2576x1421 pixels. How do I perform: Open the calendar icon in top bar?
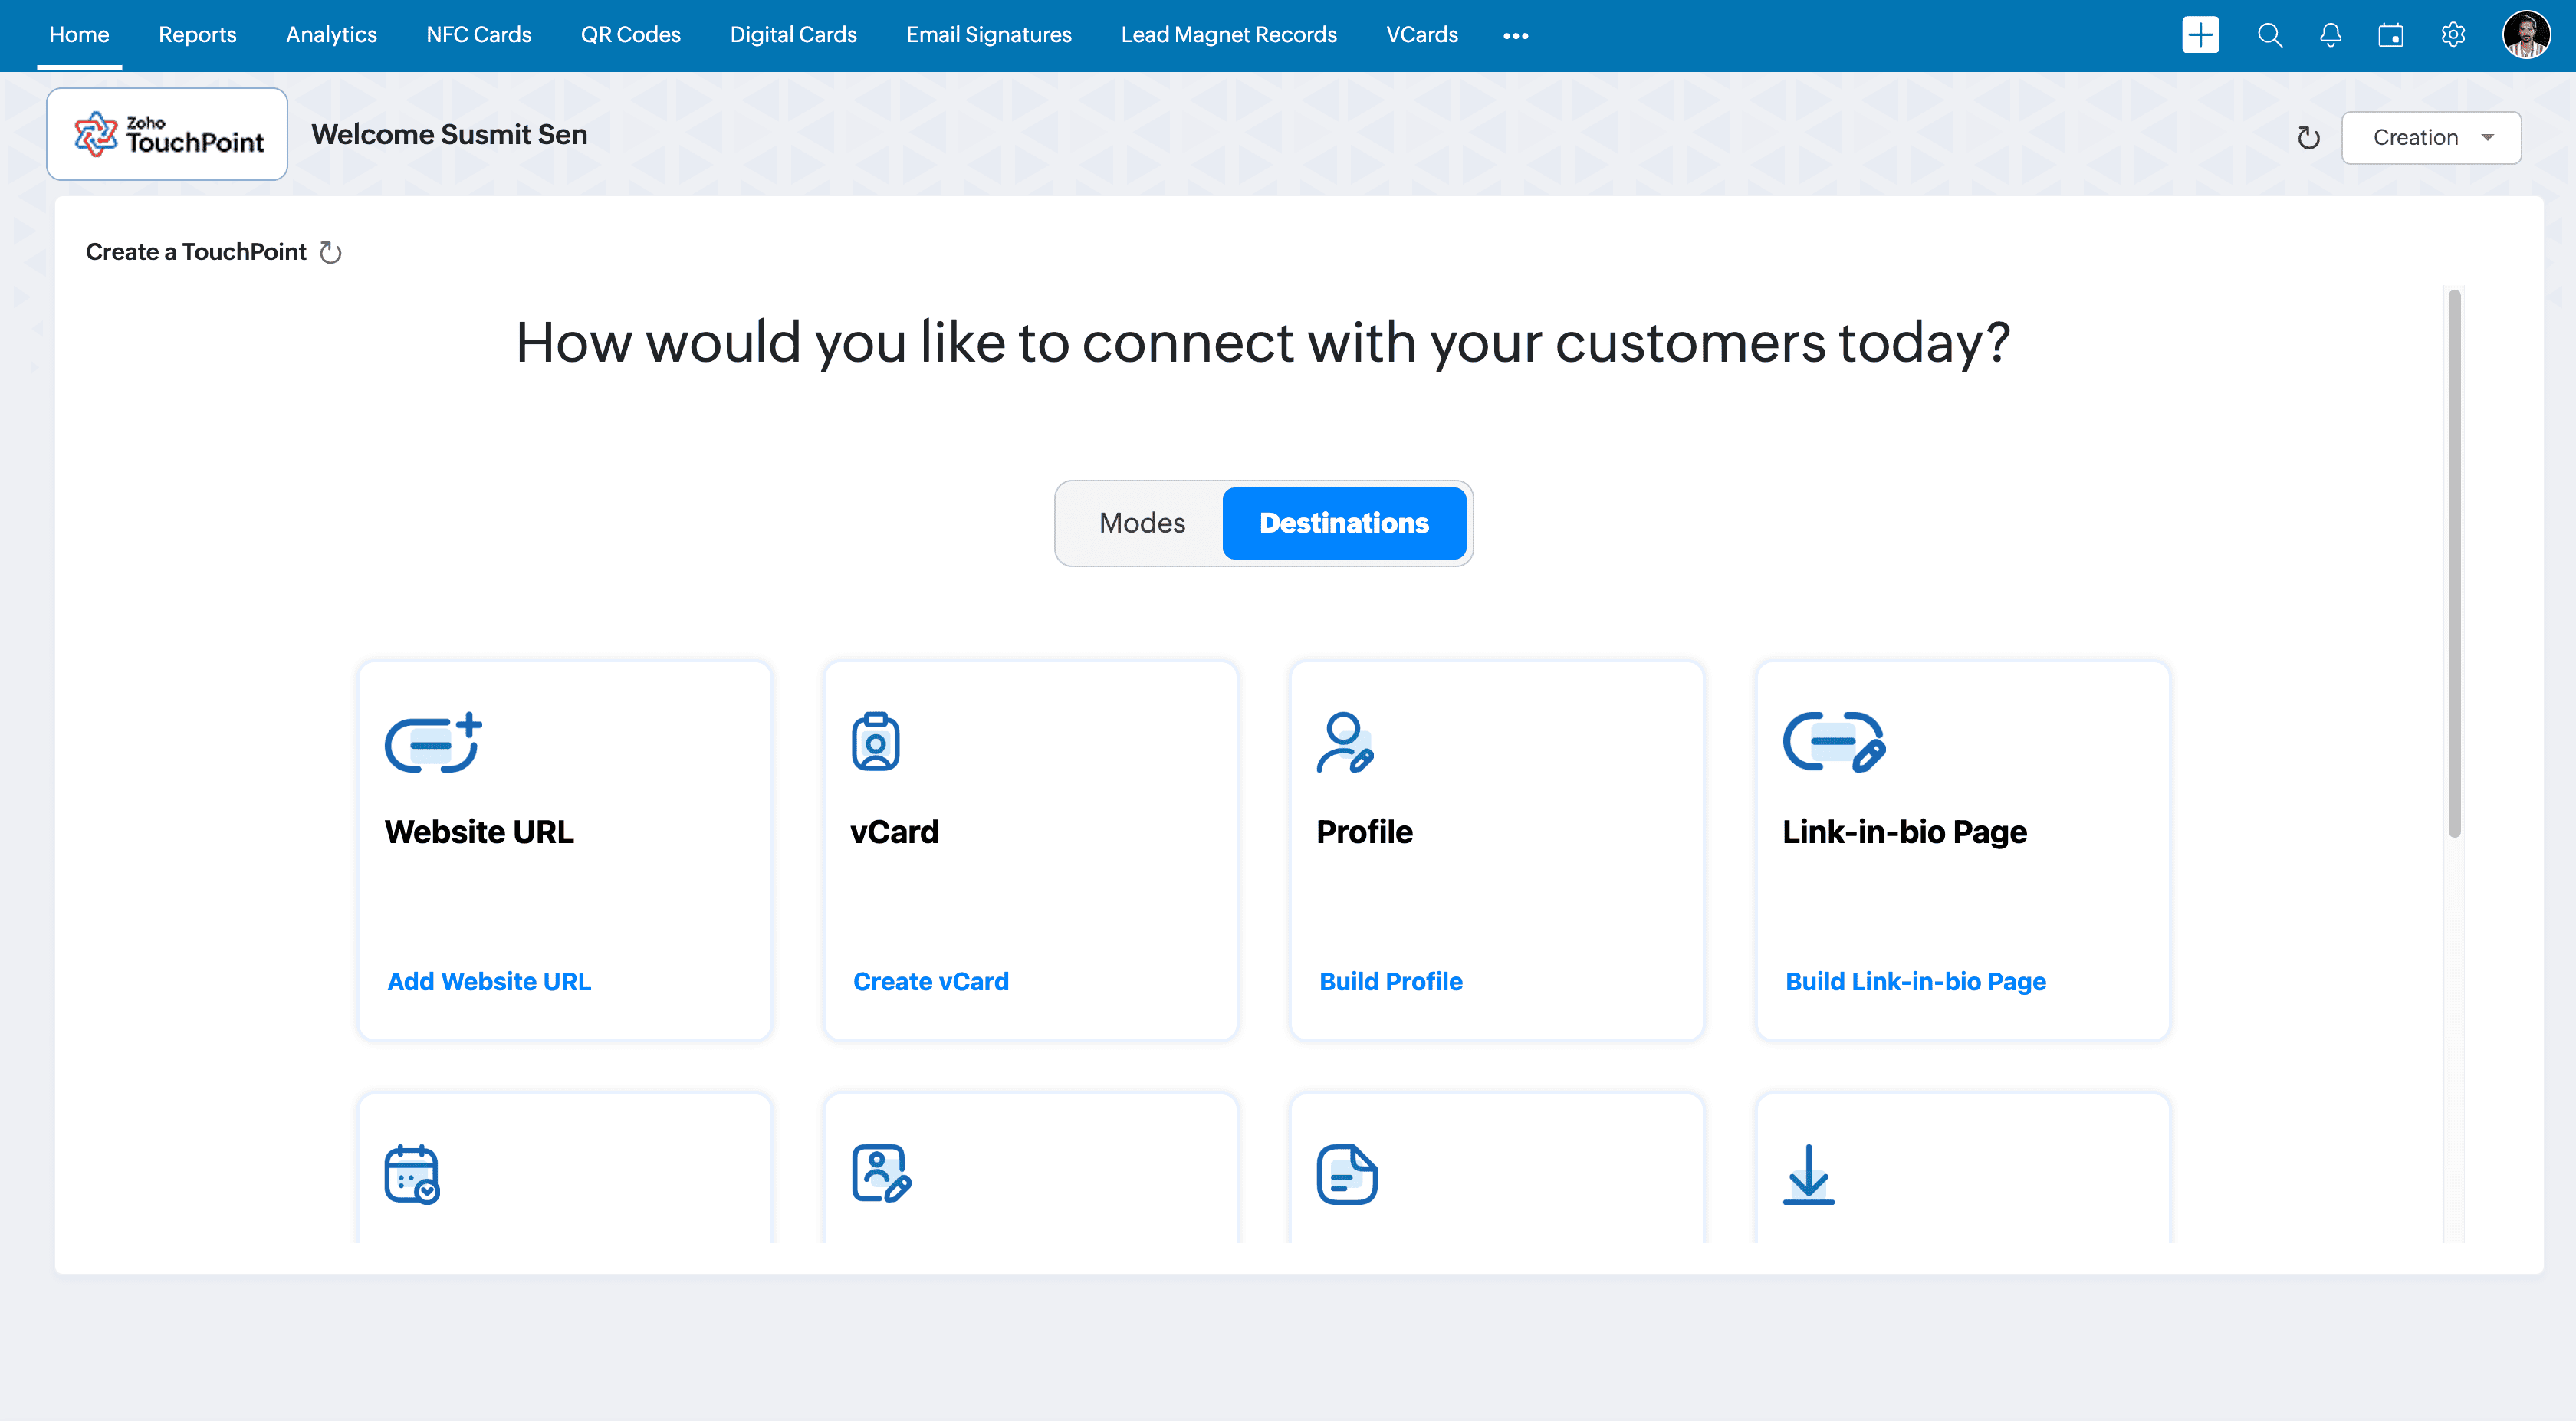[x=2391, y=35]
